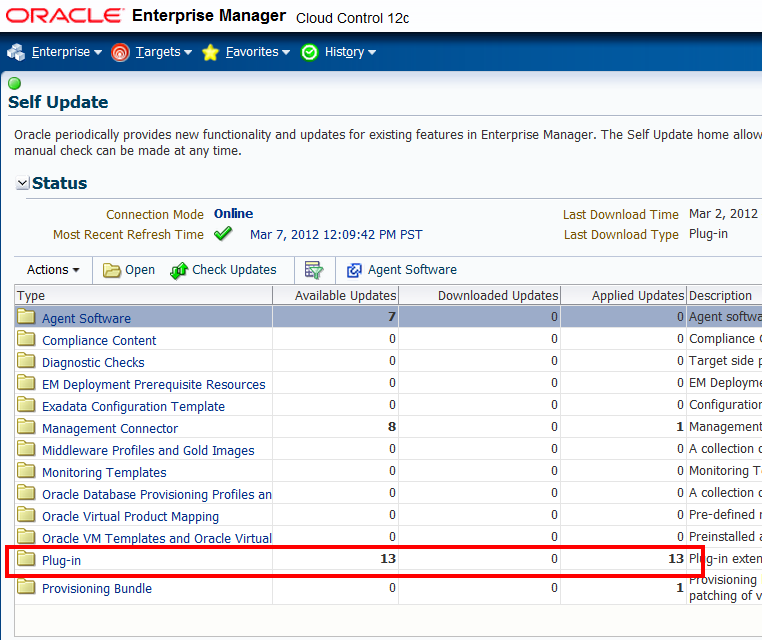This screenshot has width=762, height=640.
Task: Click the Agent Software toolbar icon
Action: coord(354,270)
